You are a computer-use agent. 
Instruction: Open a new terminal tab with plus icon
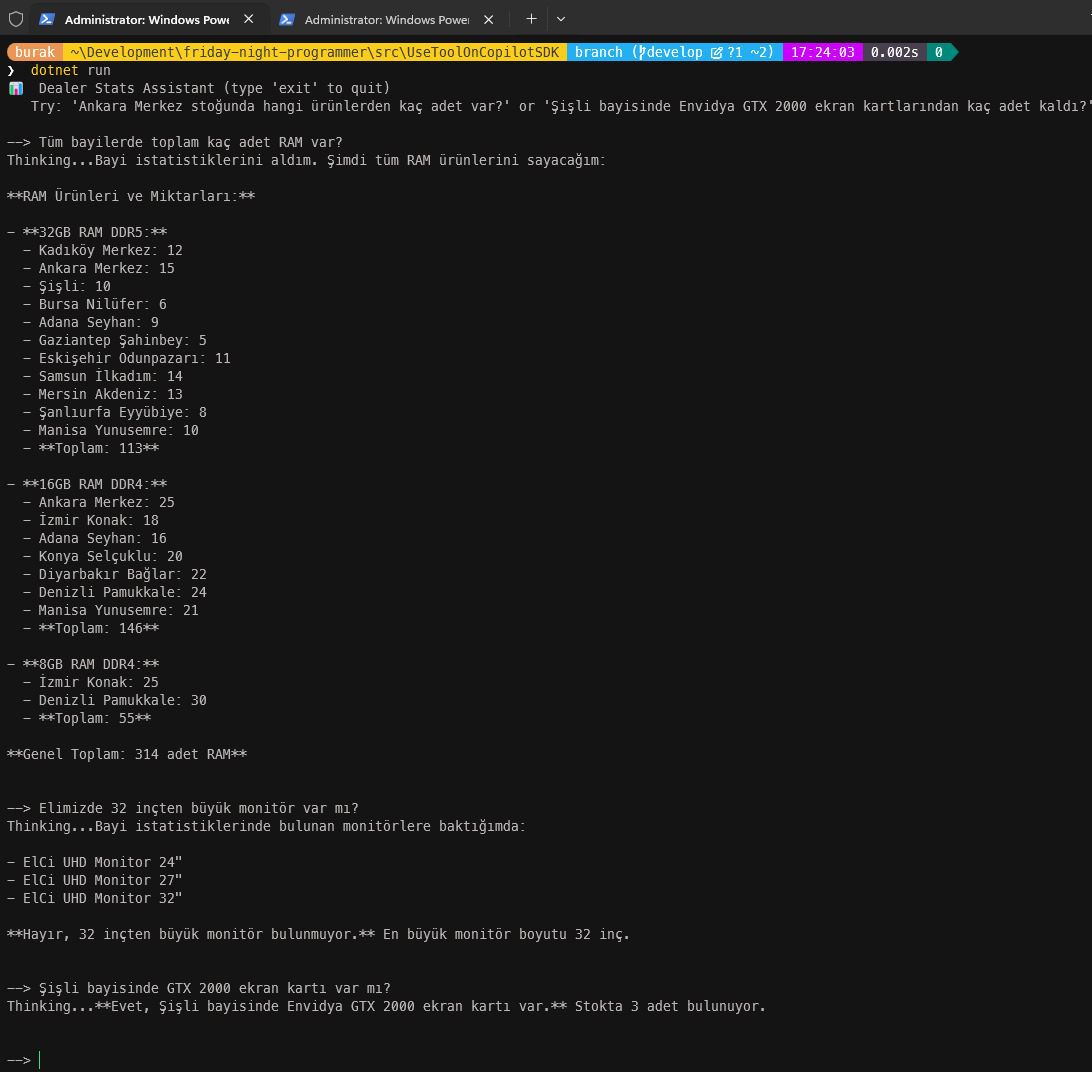531,19
